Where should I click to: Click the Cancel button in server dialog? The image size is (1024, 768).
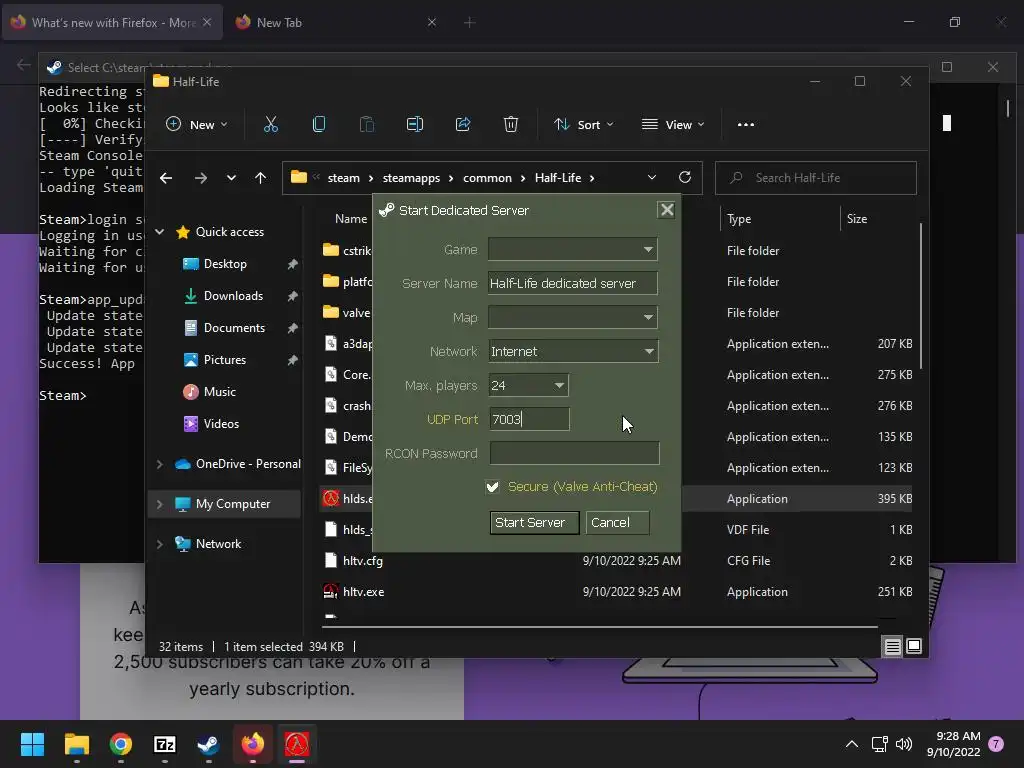coord(617,522)
